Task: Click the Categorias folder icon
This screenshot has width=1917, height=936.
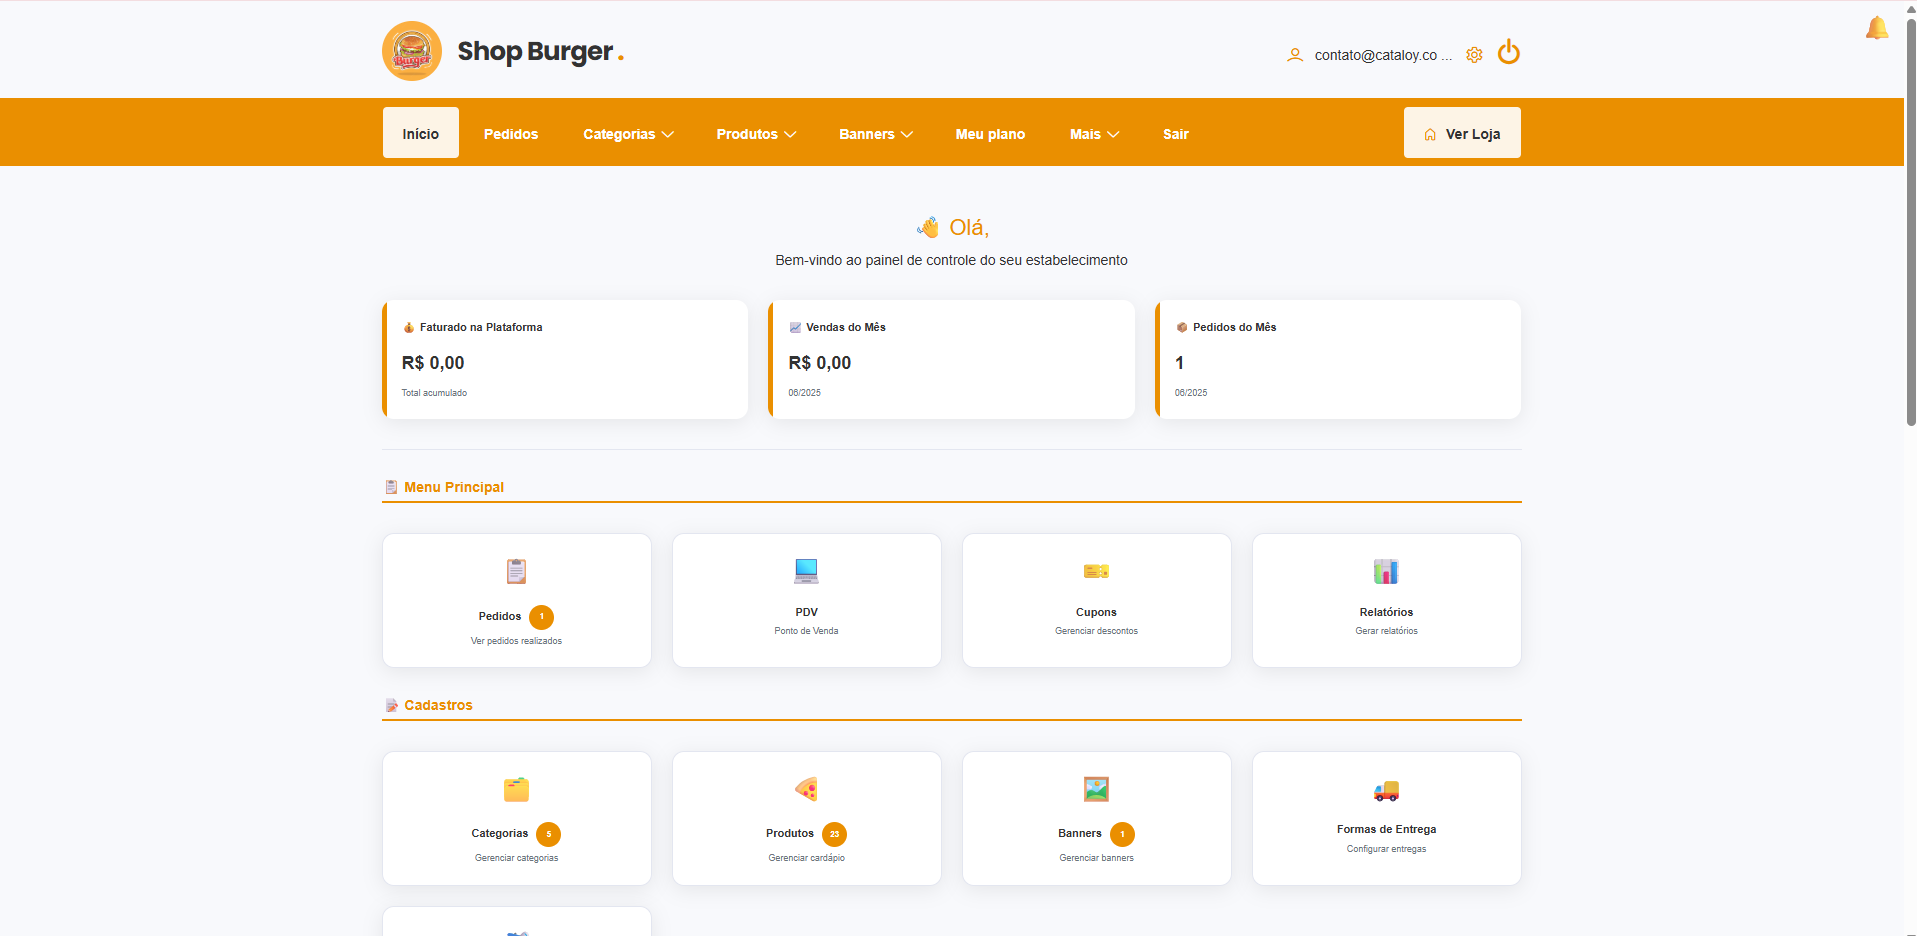Action: coord(516,789)
